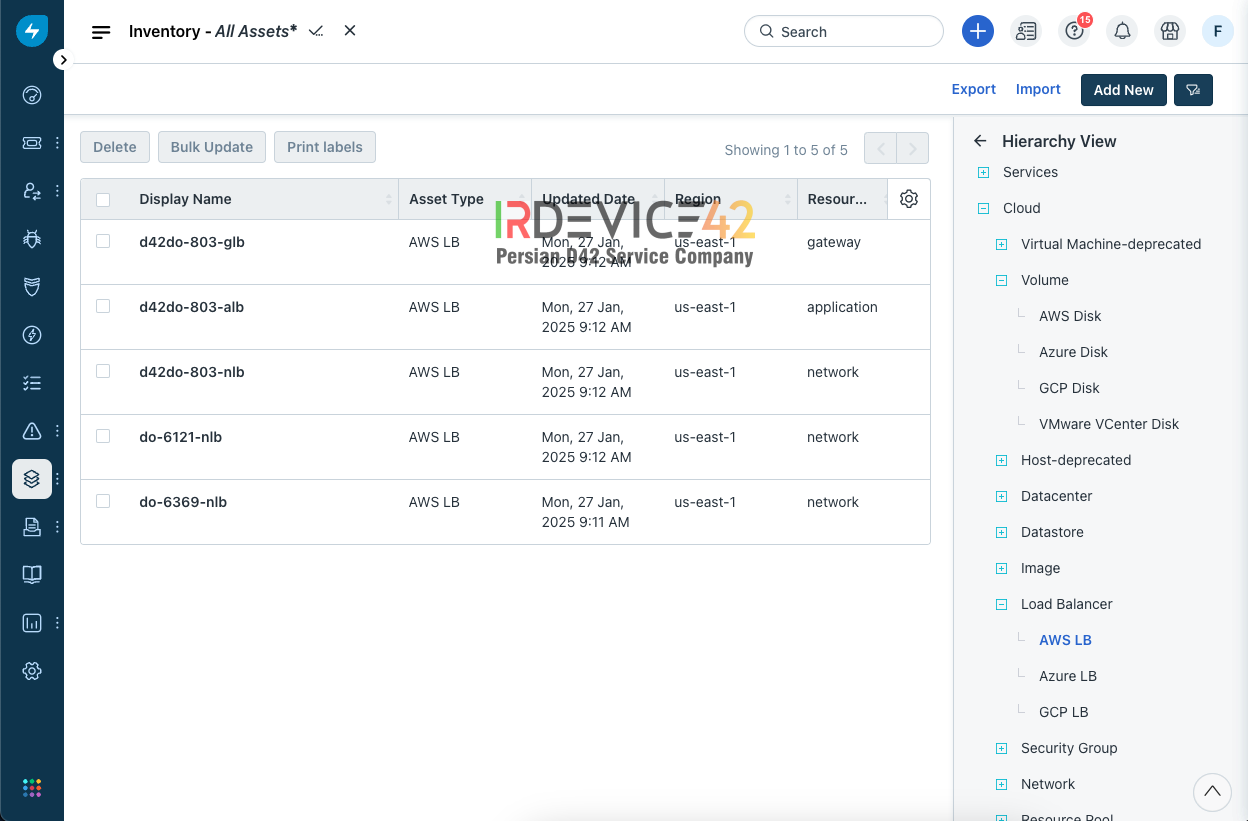Expand the Datastore node
This screenshot has height=821, width=1248.
[x=1001, y=533]
